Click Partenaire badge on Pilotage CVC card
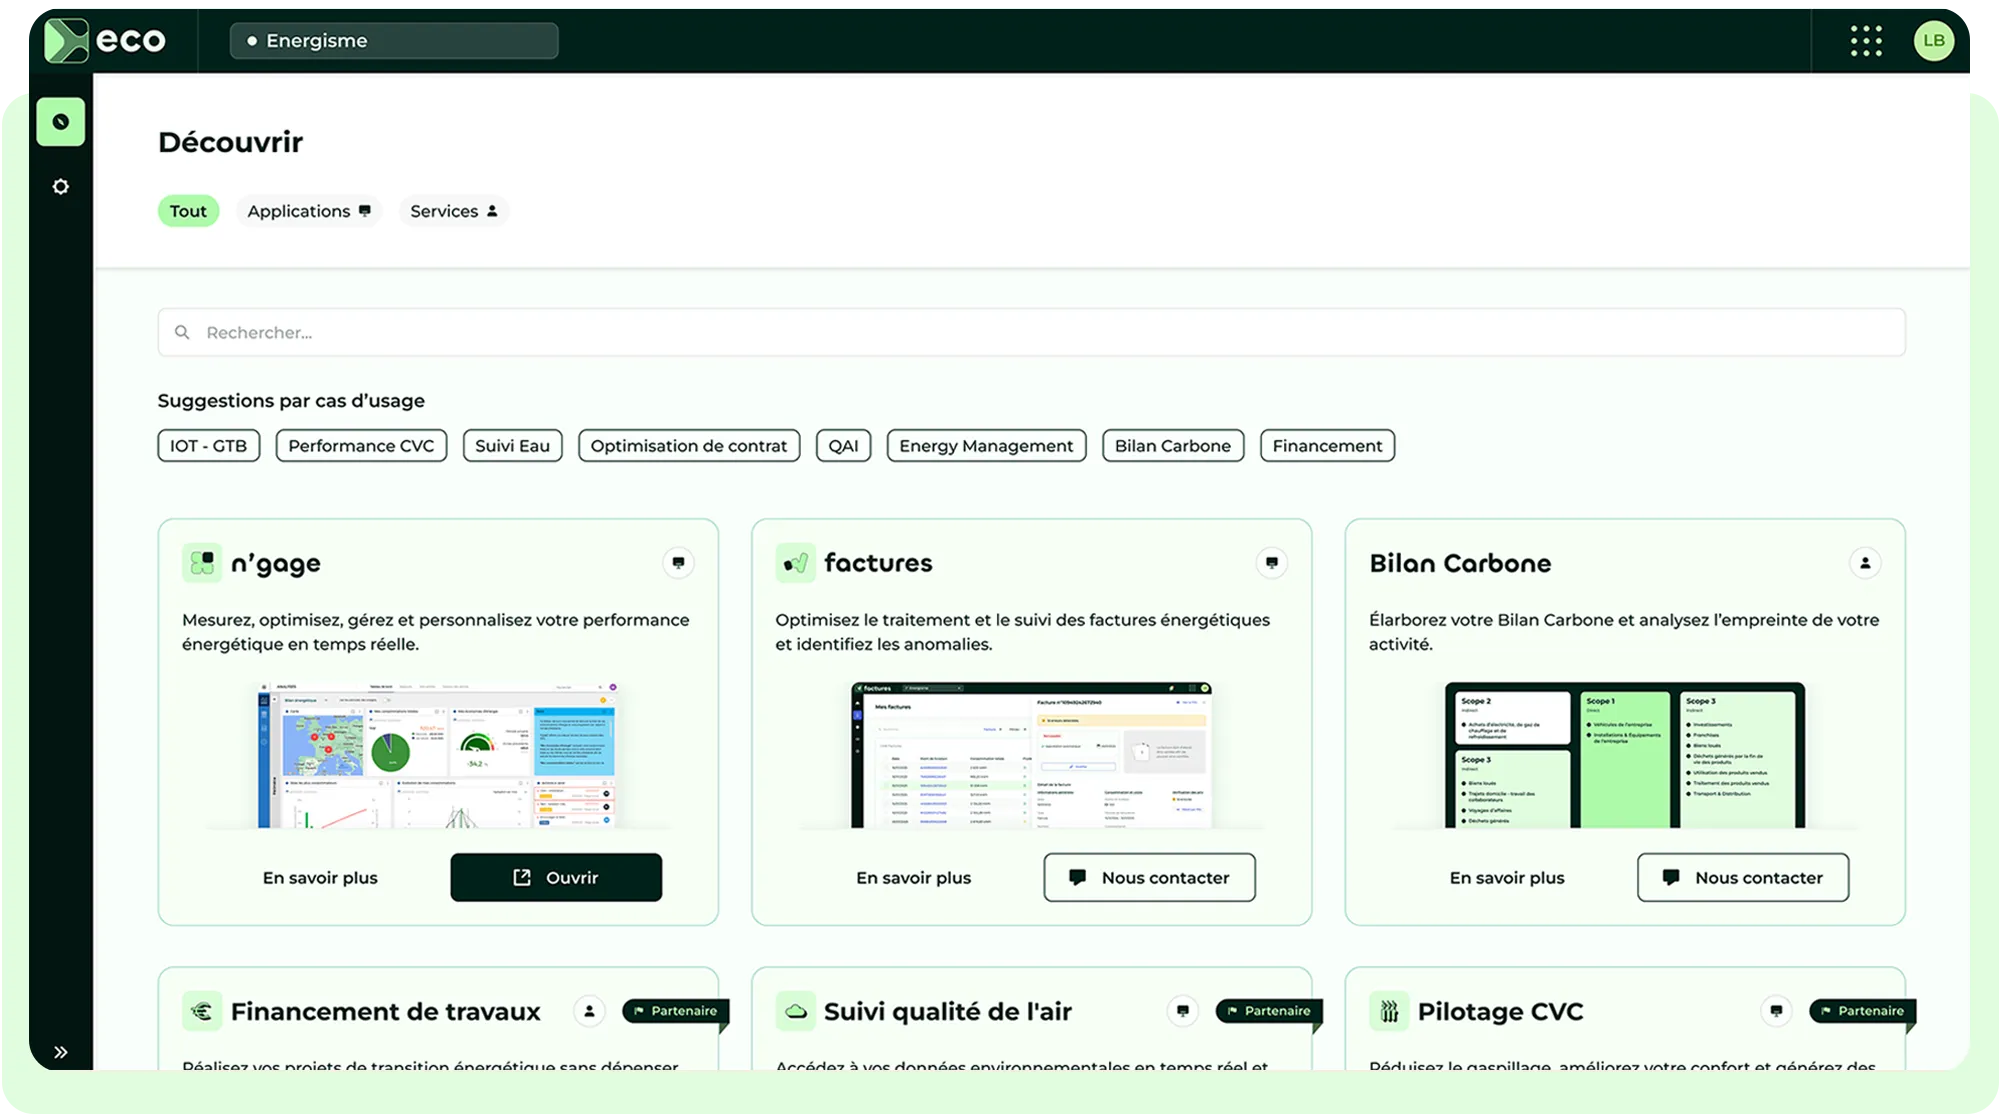2000x1114 pixels. 1862,1011
